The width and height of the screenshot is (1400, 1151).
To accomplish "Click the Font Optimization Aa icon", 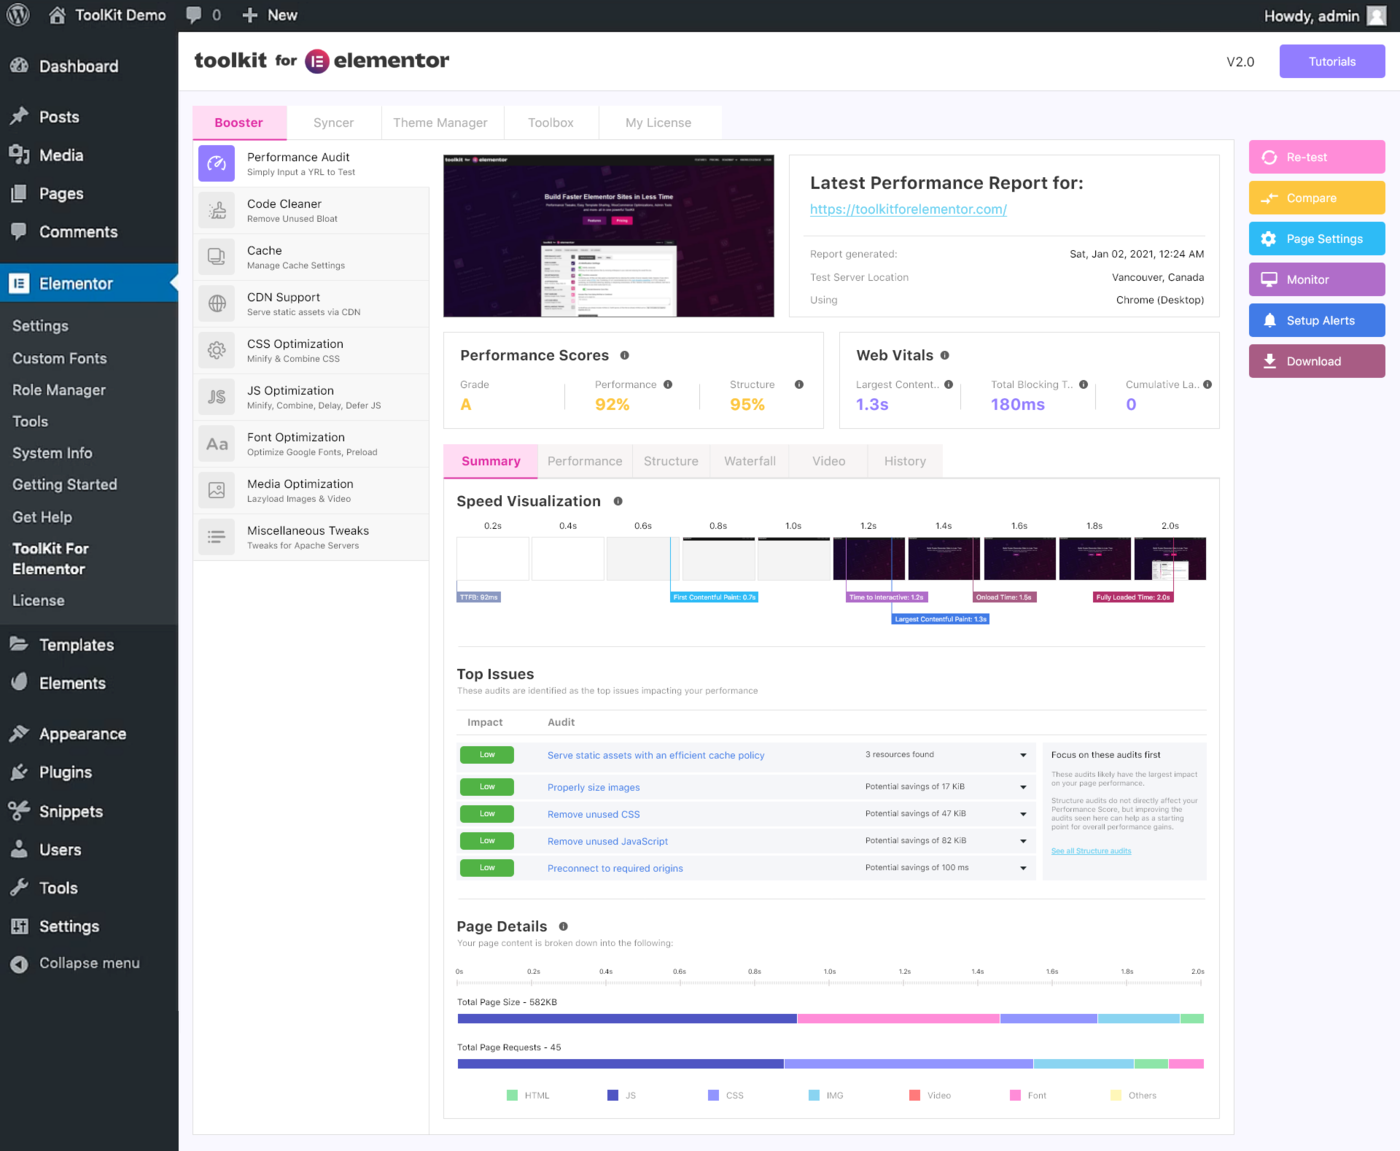I will [x=216, y=444].
